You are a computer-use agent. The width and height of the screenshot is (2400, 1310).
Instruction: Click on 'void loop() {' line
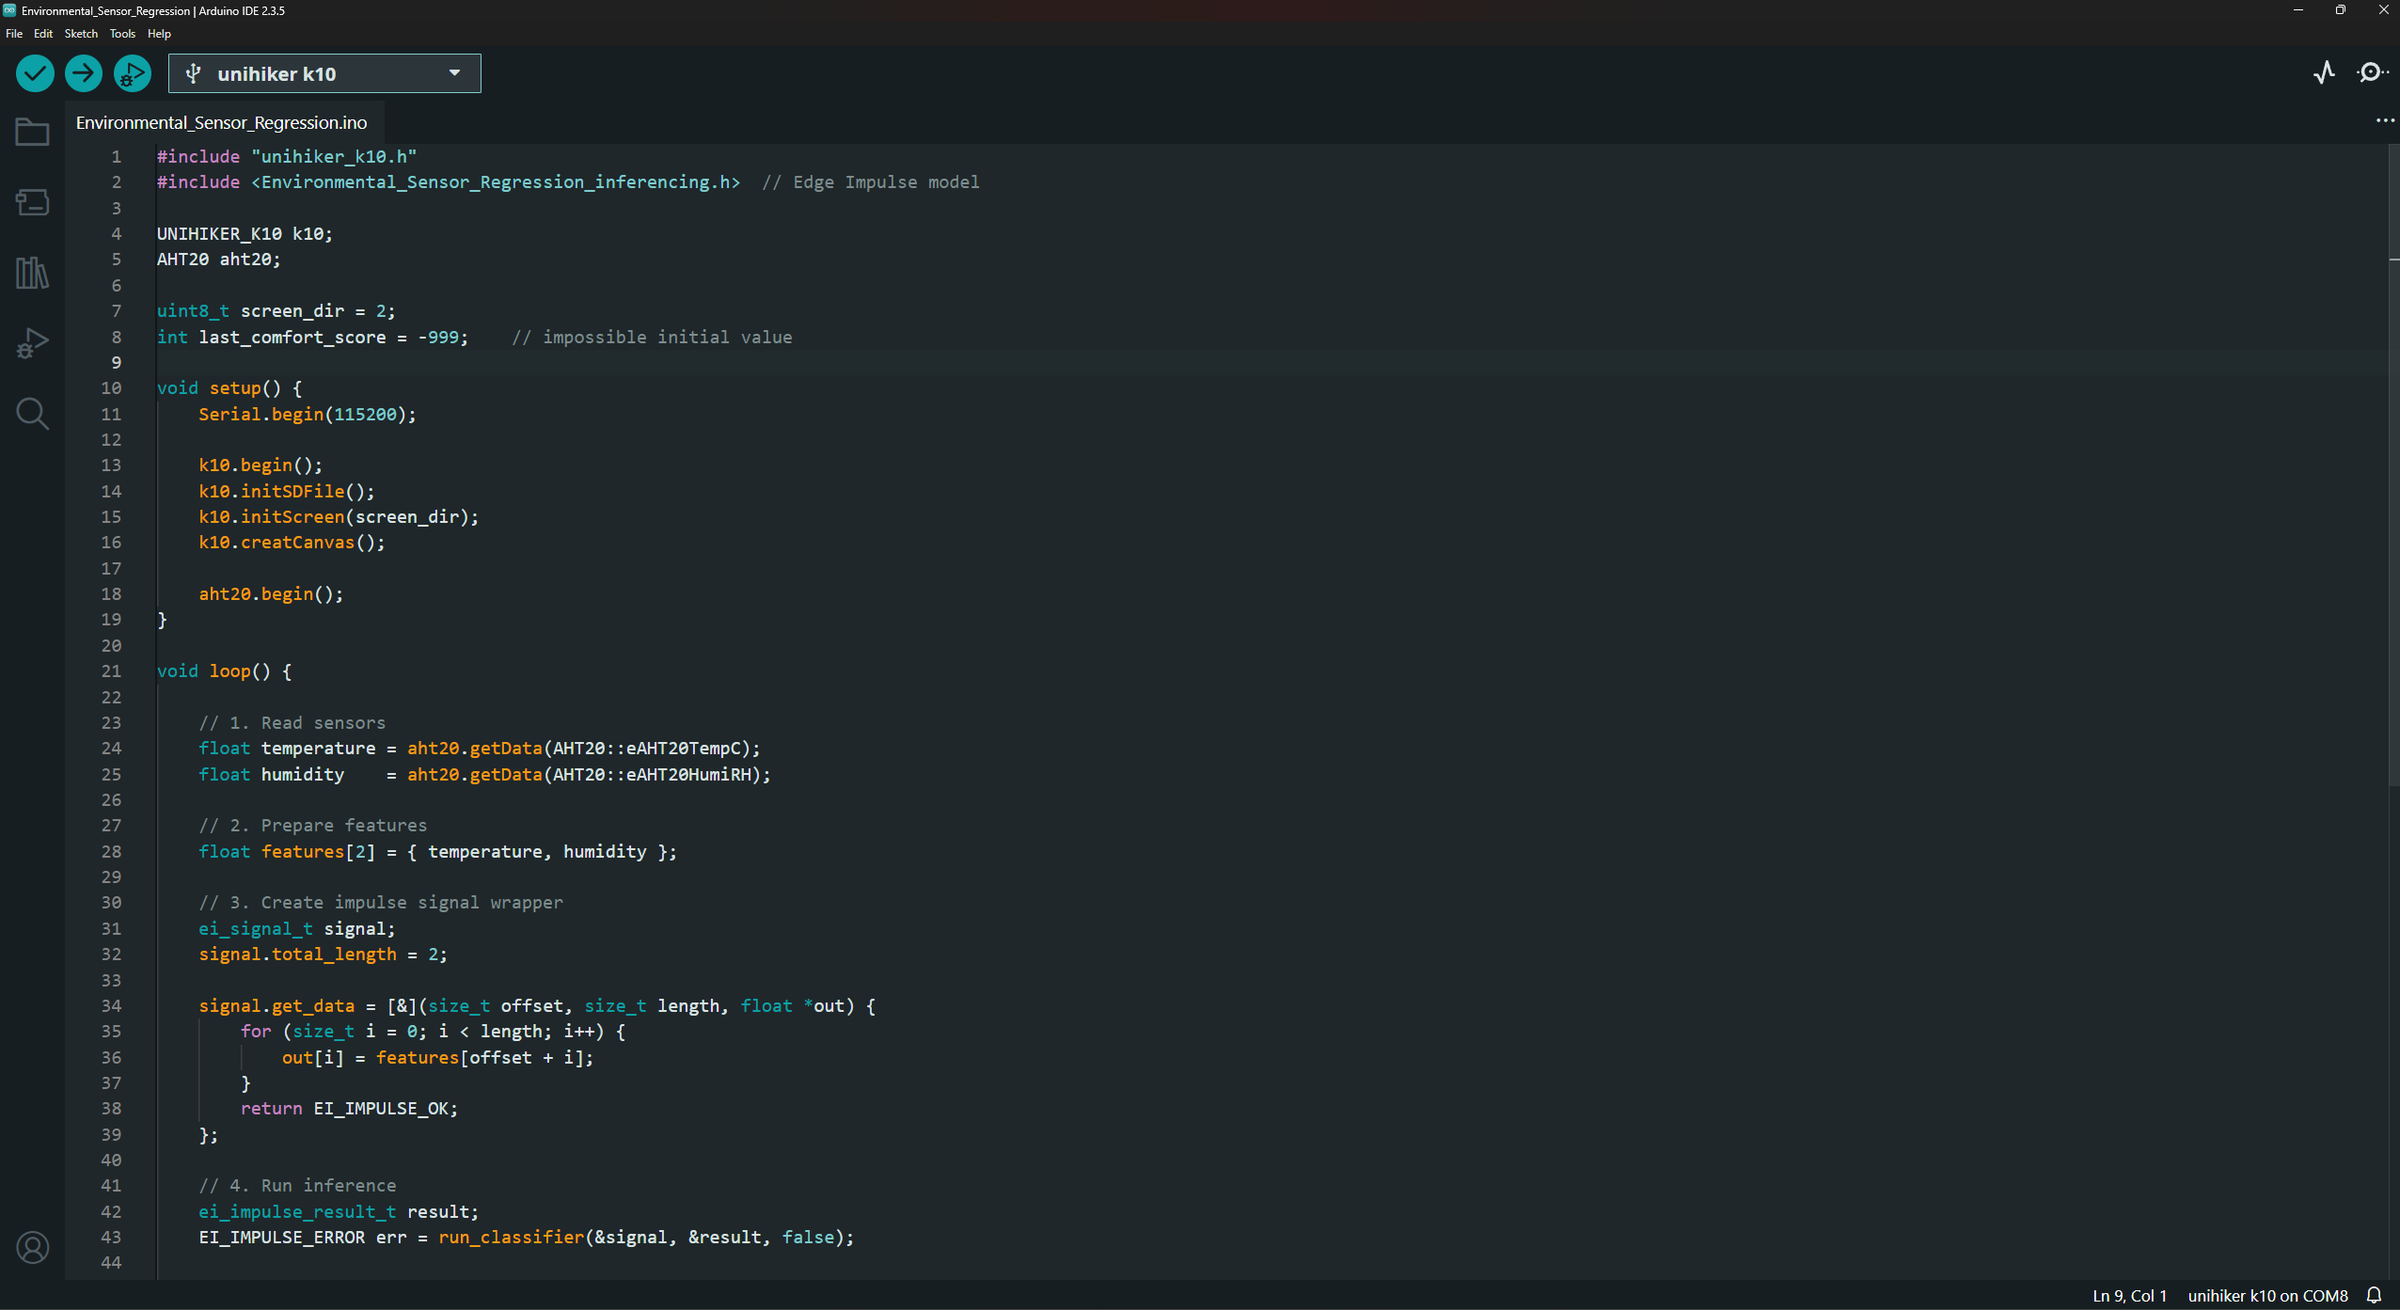(224, 671)
